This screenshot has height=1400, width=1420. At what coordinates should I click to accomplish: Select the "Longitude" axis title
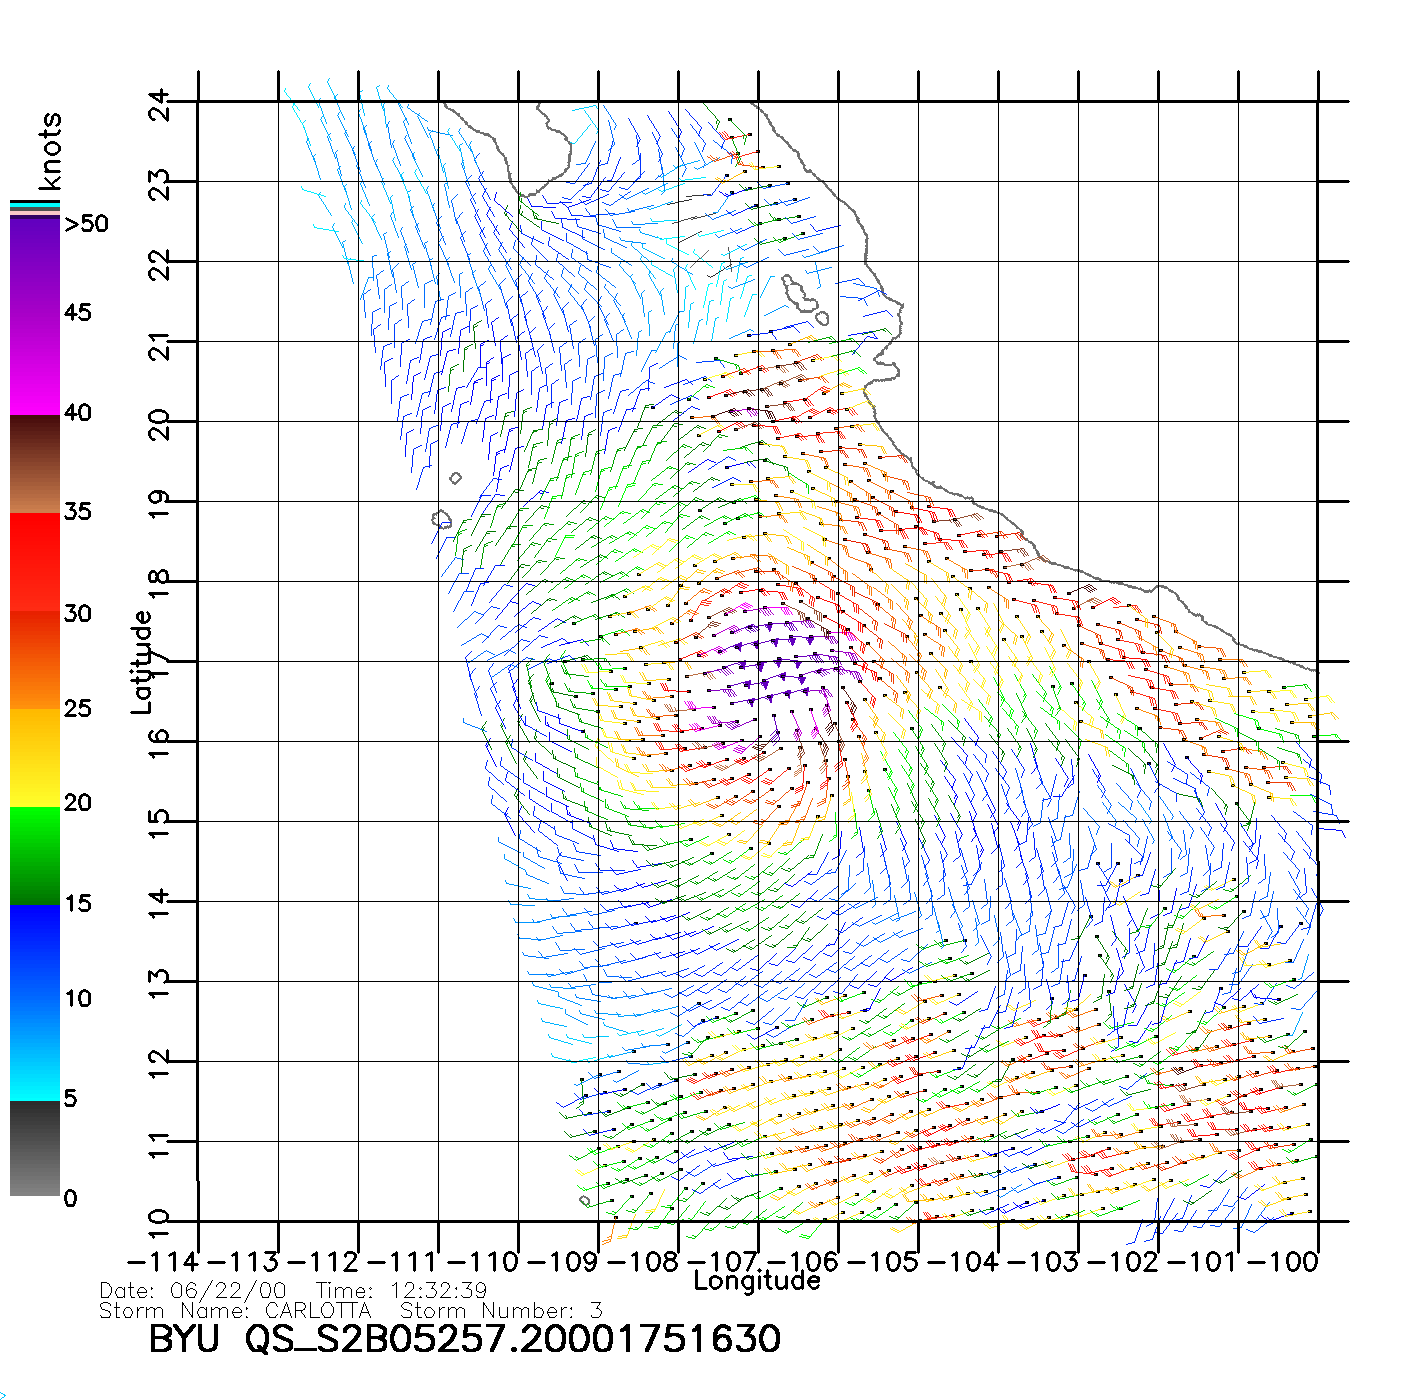click(757, 1281)
